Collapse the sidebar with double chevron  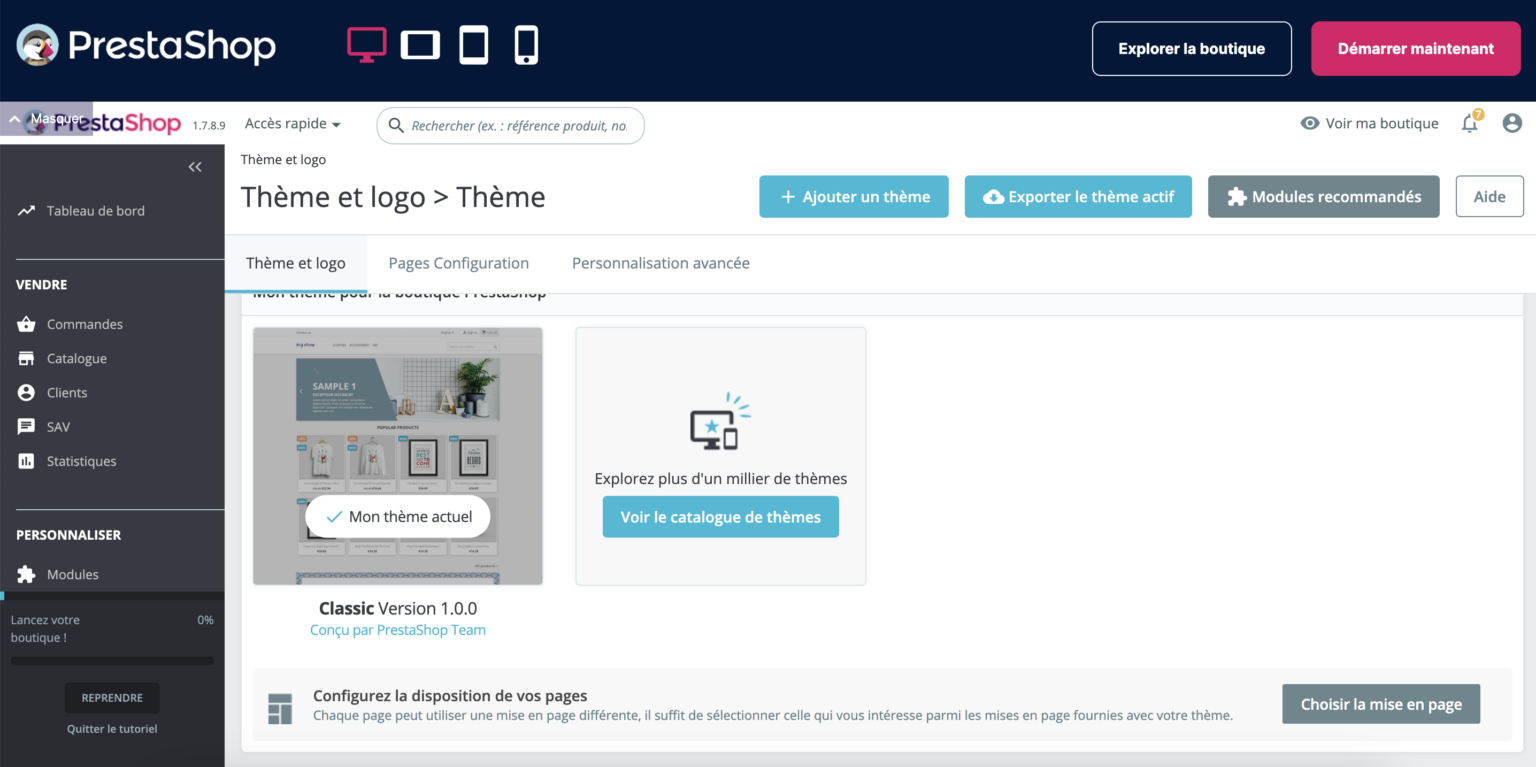[x=195, y=167]
